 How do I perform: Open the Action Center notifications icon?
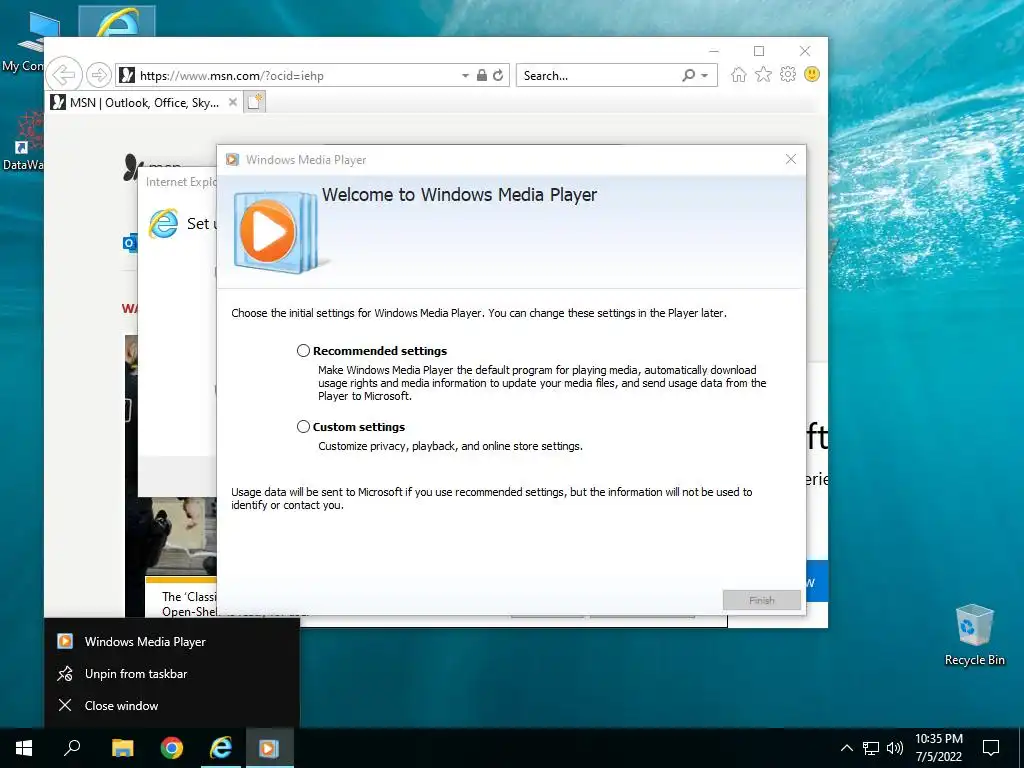(x=991, y=748)
